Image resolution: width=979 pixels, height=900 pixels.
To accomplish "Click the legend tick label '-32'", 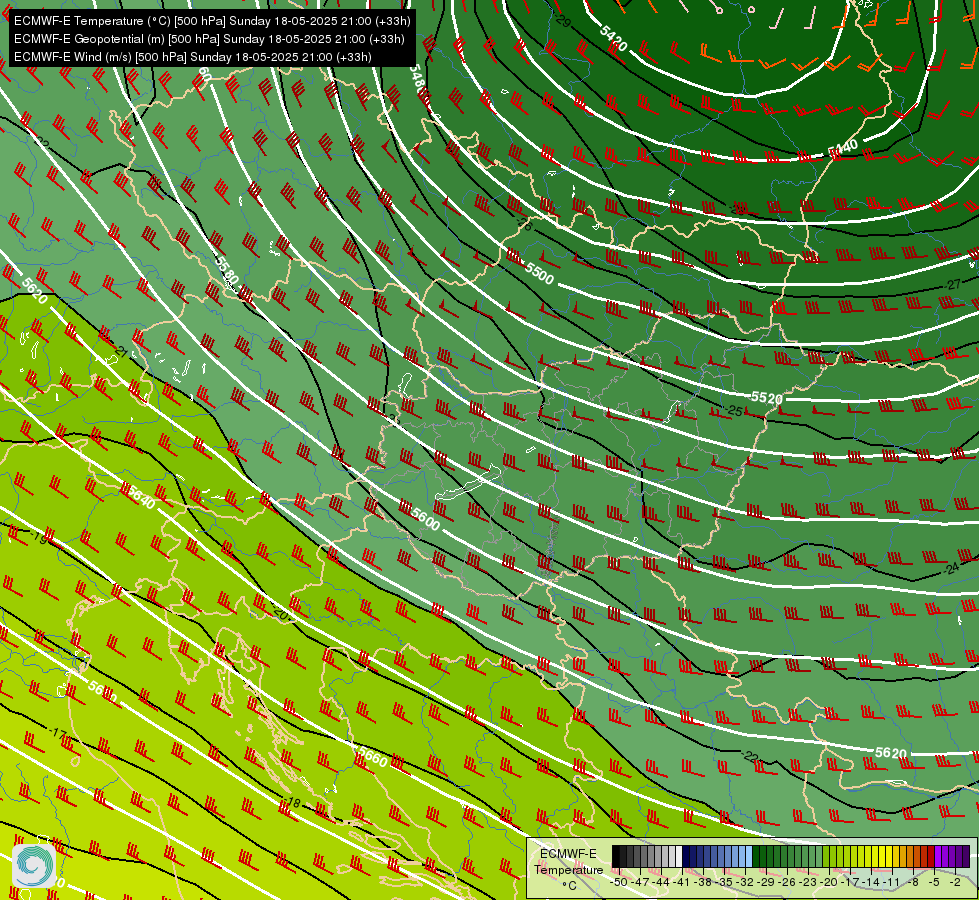I will pos(745,882).
